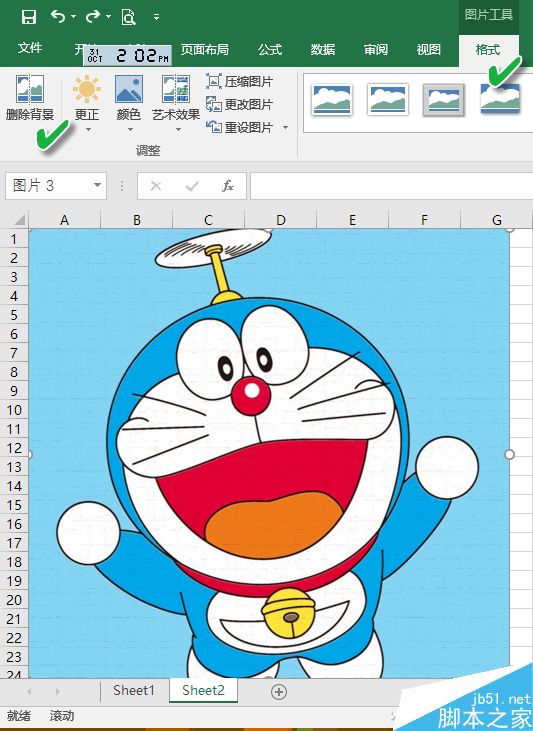Expand the 重设图片 dropdown arrow

(285, 127)
